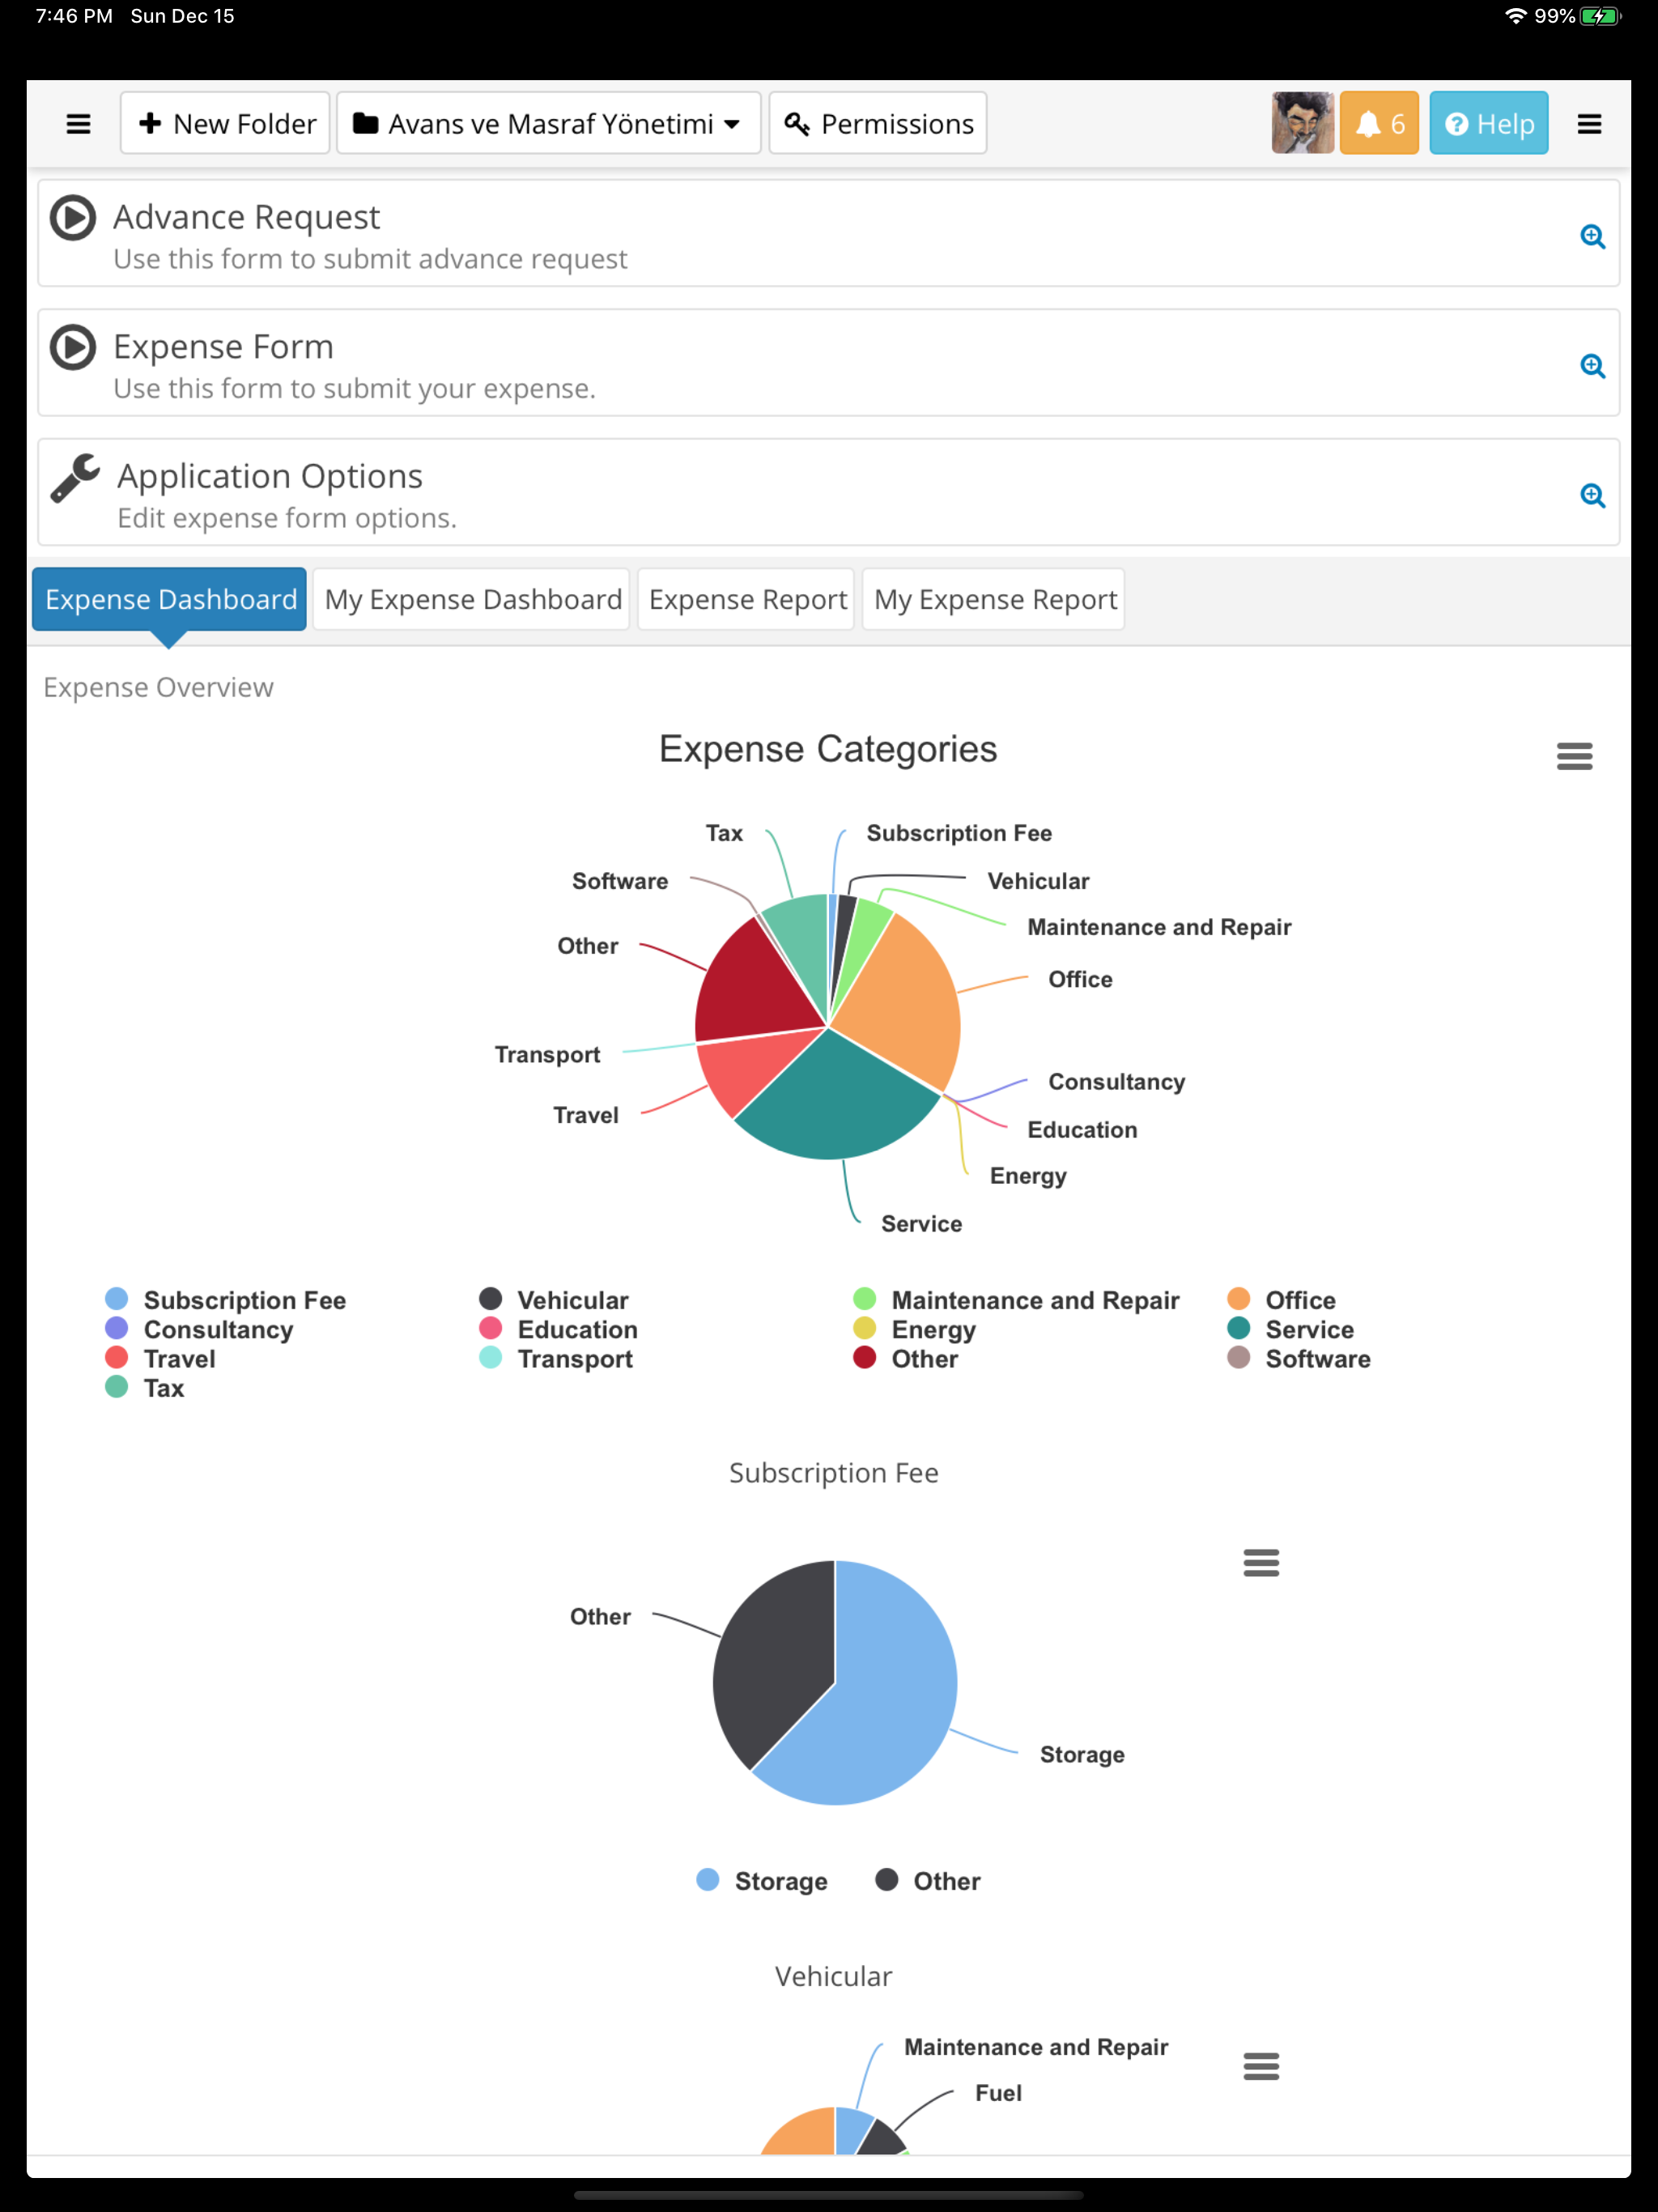Open Expense Categories chart context menu

click(x=1574, y=756)
